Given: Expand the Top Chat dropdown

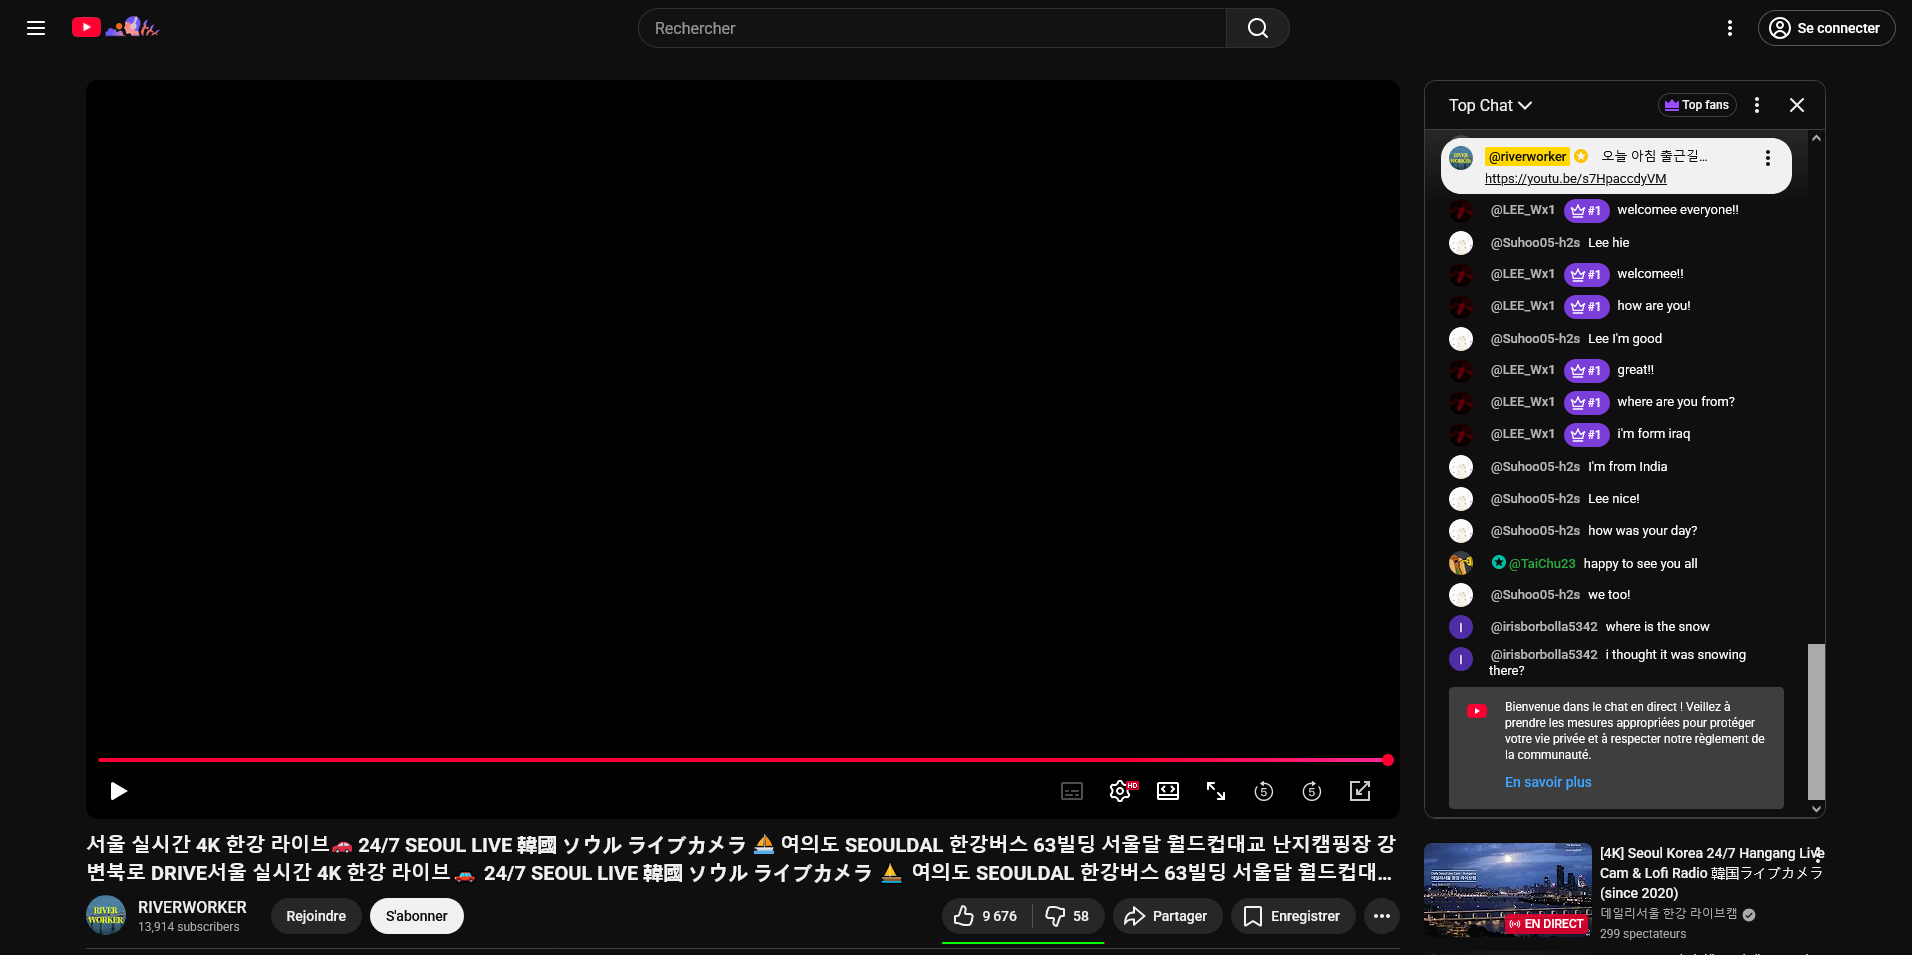Looking at the screenshot, I should pos(1490,105).
